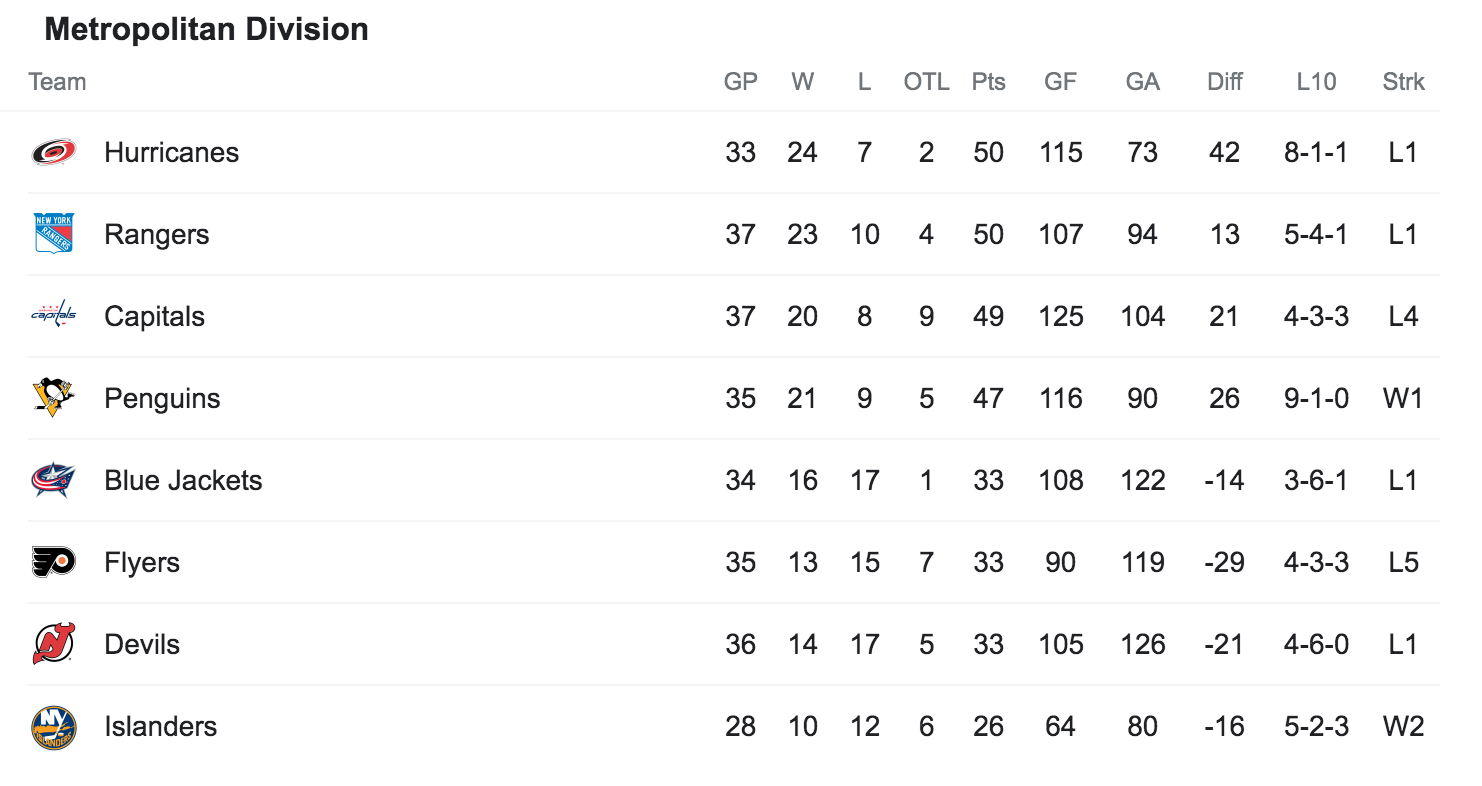Click the Islanders team logo
The height and width of the screenshot is (786, 1482).
click(x=53, y=727)
